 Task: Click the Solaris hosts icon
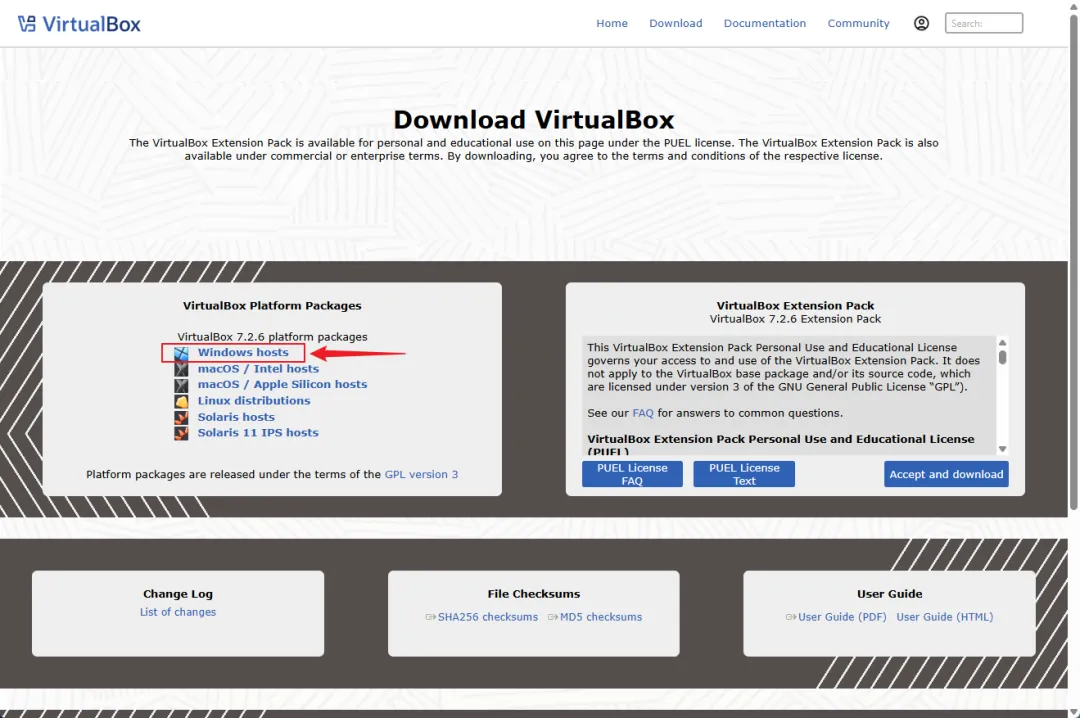point(181,418)
